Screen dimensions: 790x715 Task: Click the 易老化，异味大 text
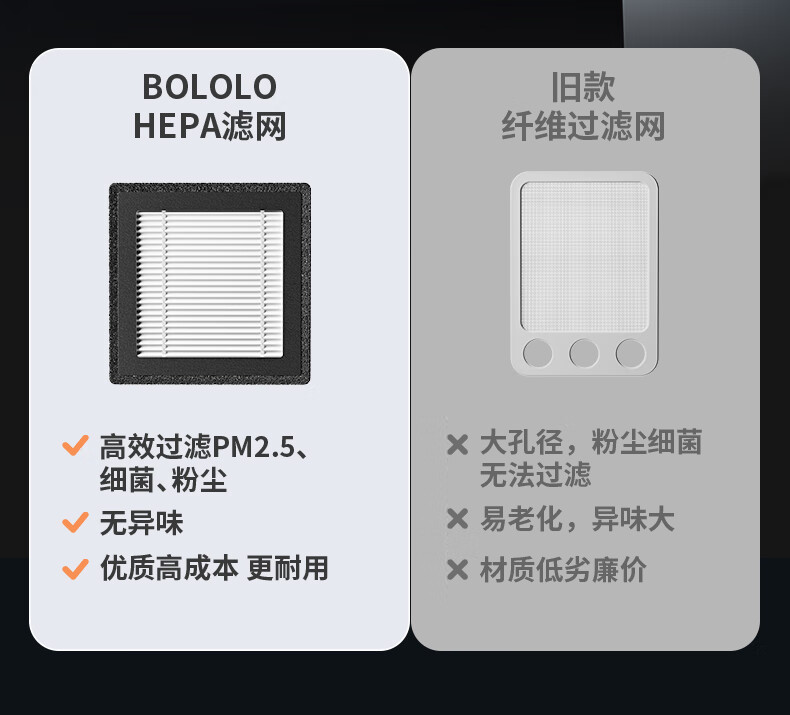click(577, 519)
